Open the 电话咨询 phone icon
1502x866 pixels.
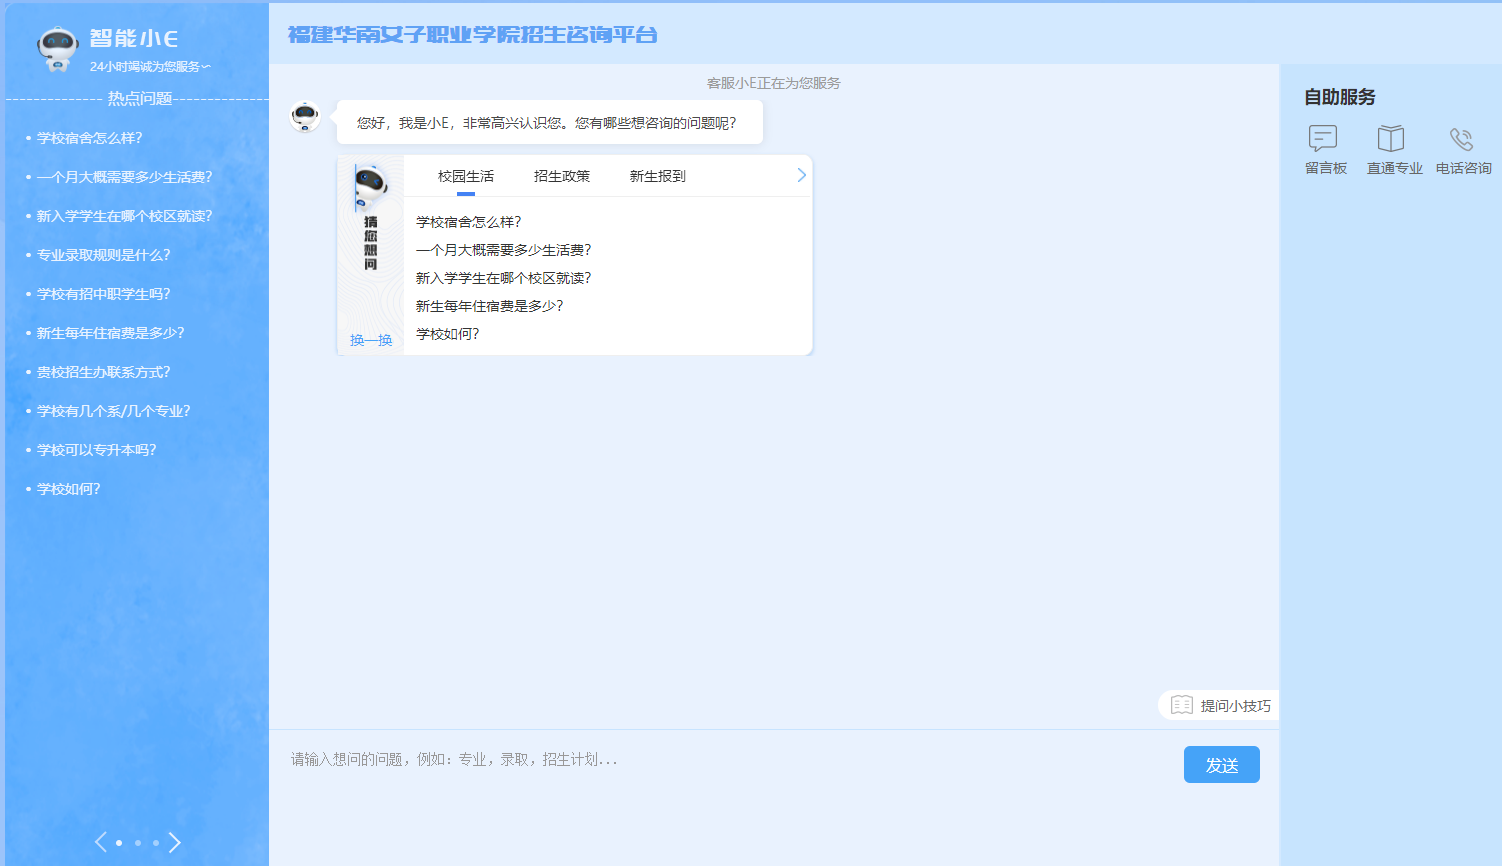coord(1462,138)
